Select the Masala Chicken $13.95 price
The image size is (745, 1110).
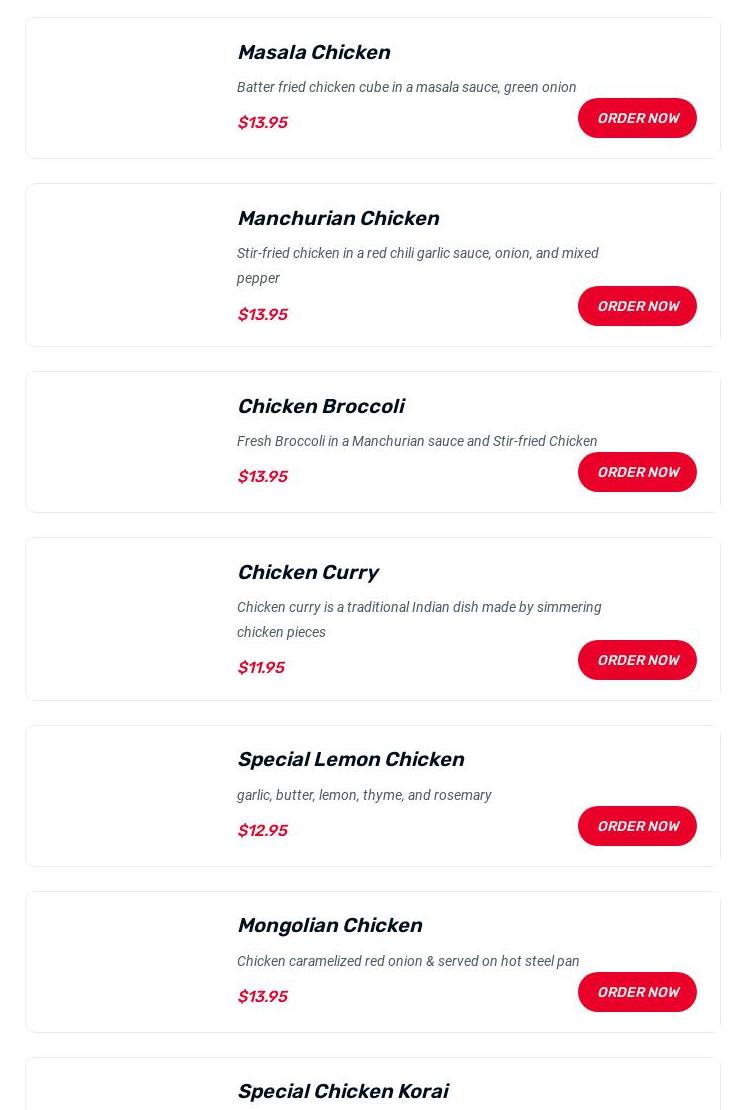tap(262, 122)
